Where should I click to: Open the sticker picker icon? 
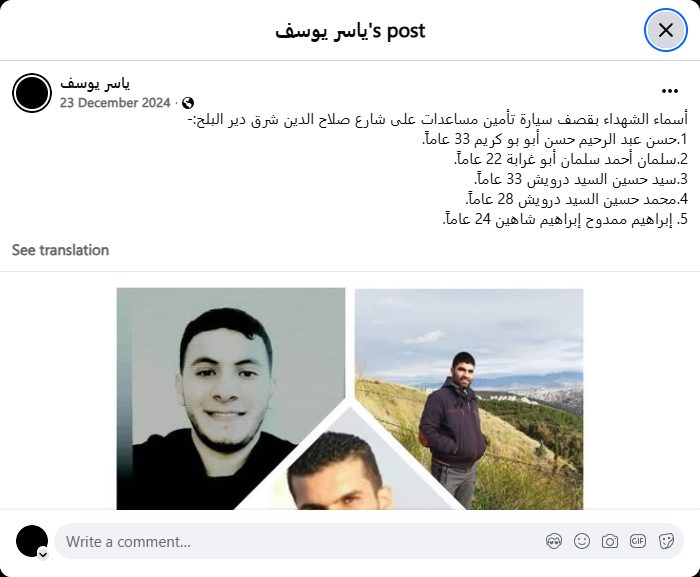tap(666, 541)
